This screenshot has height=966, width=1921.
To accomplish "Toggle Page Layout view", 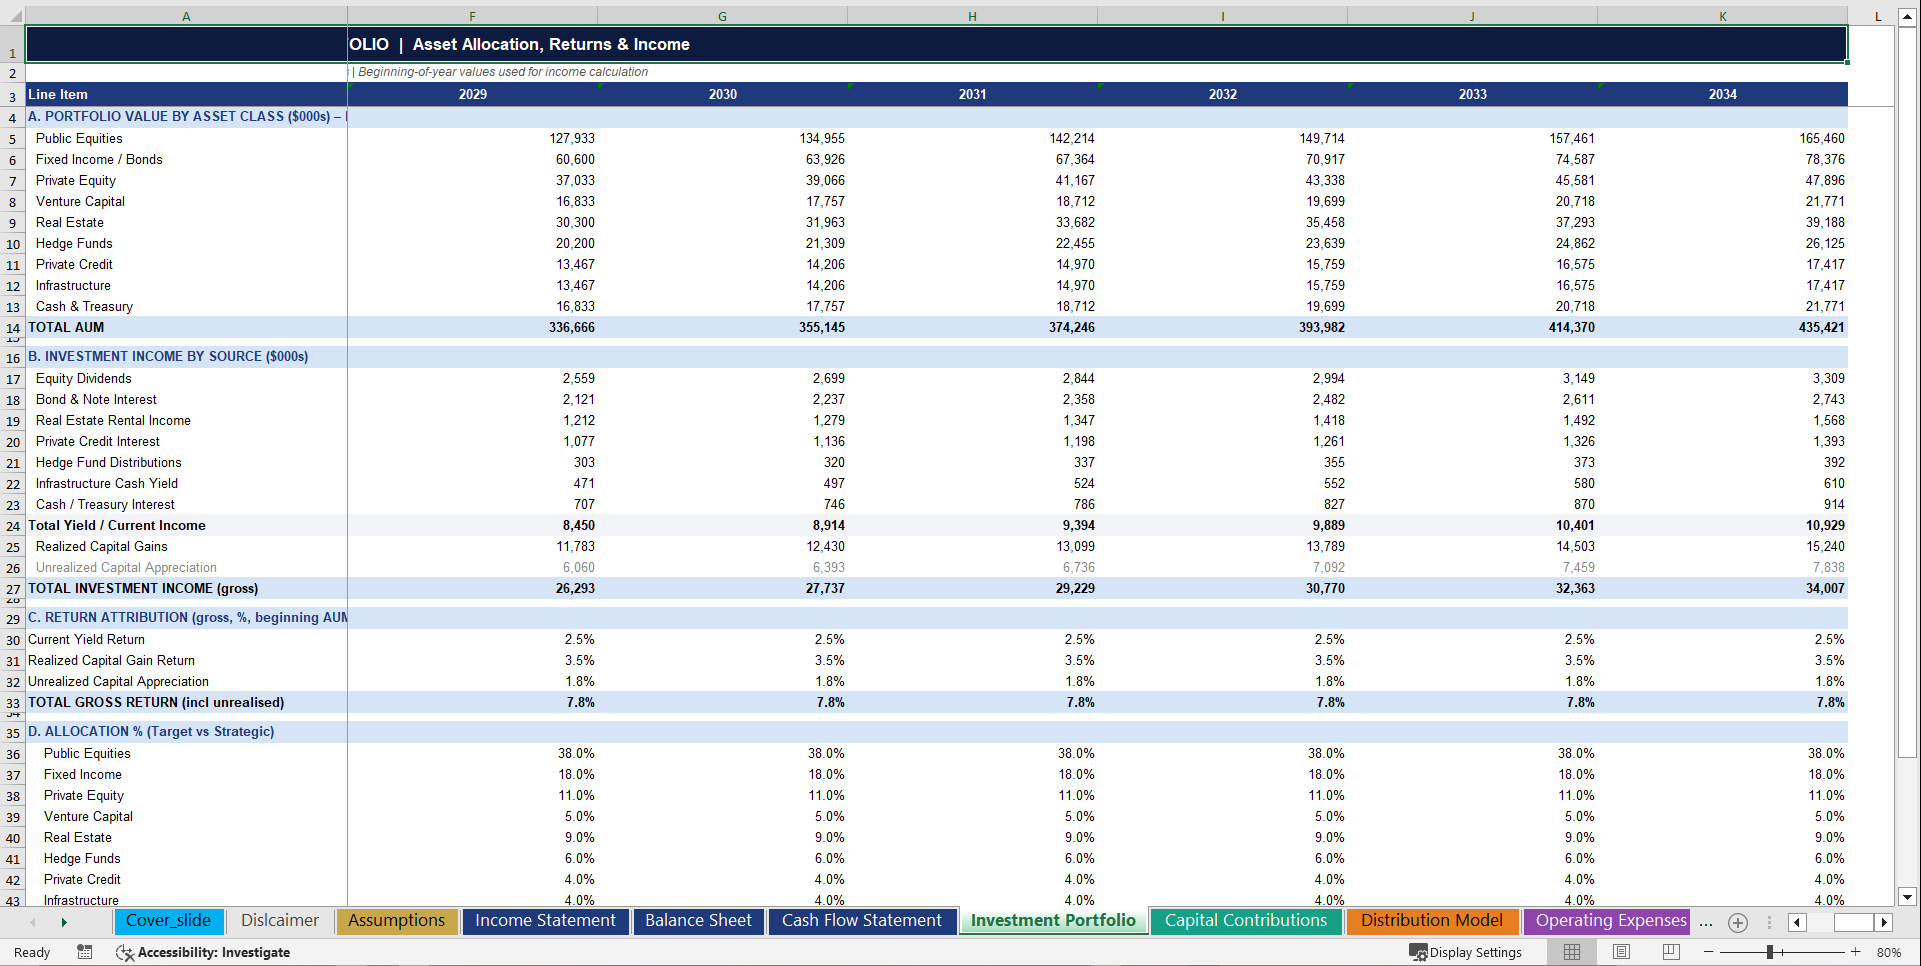I will pyautogui.click(x=1621, y=952).
